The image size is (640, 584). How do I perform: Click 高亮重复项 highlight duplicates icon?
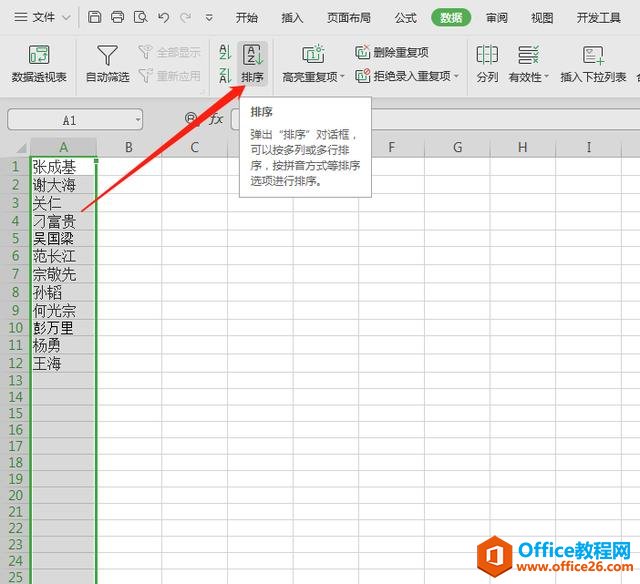coord(313,54)
